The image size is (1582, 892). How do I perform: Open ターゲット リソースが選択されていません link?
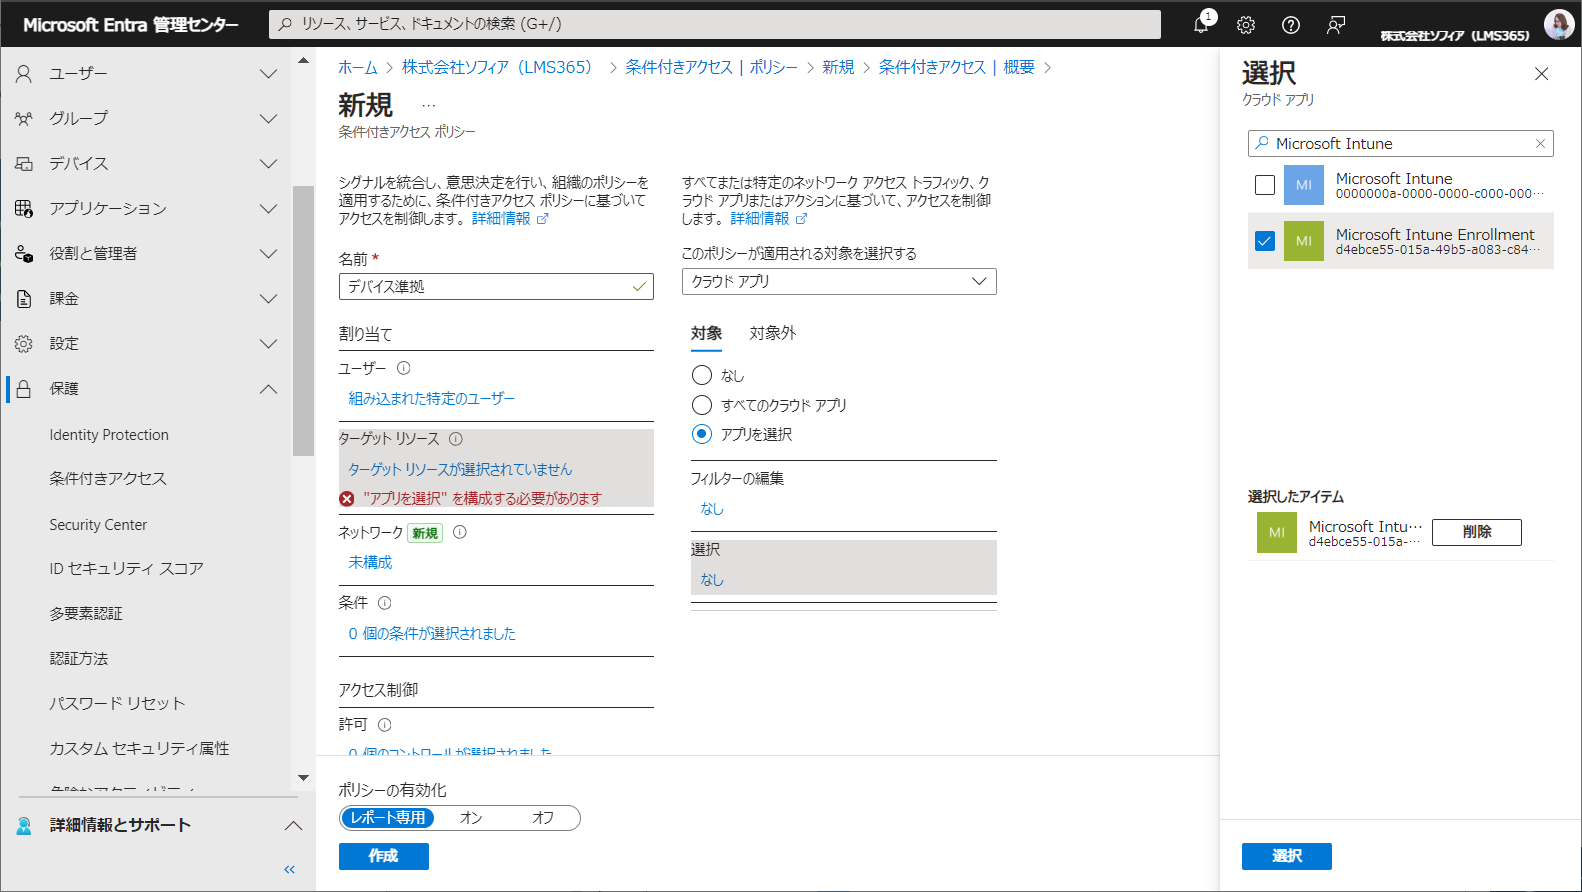pos(460,470)
